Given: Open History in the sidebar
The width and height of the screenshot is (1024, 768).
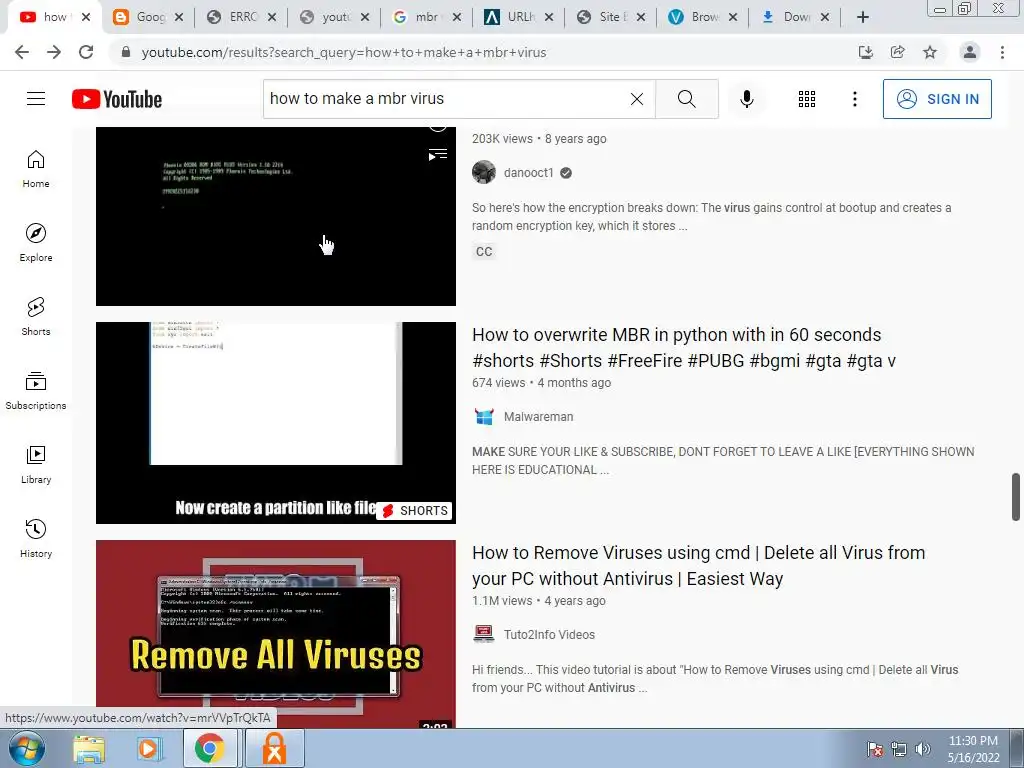Looking at the screenshot, I should click(x=36, y=539).
